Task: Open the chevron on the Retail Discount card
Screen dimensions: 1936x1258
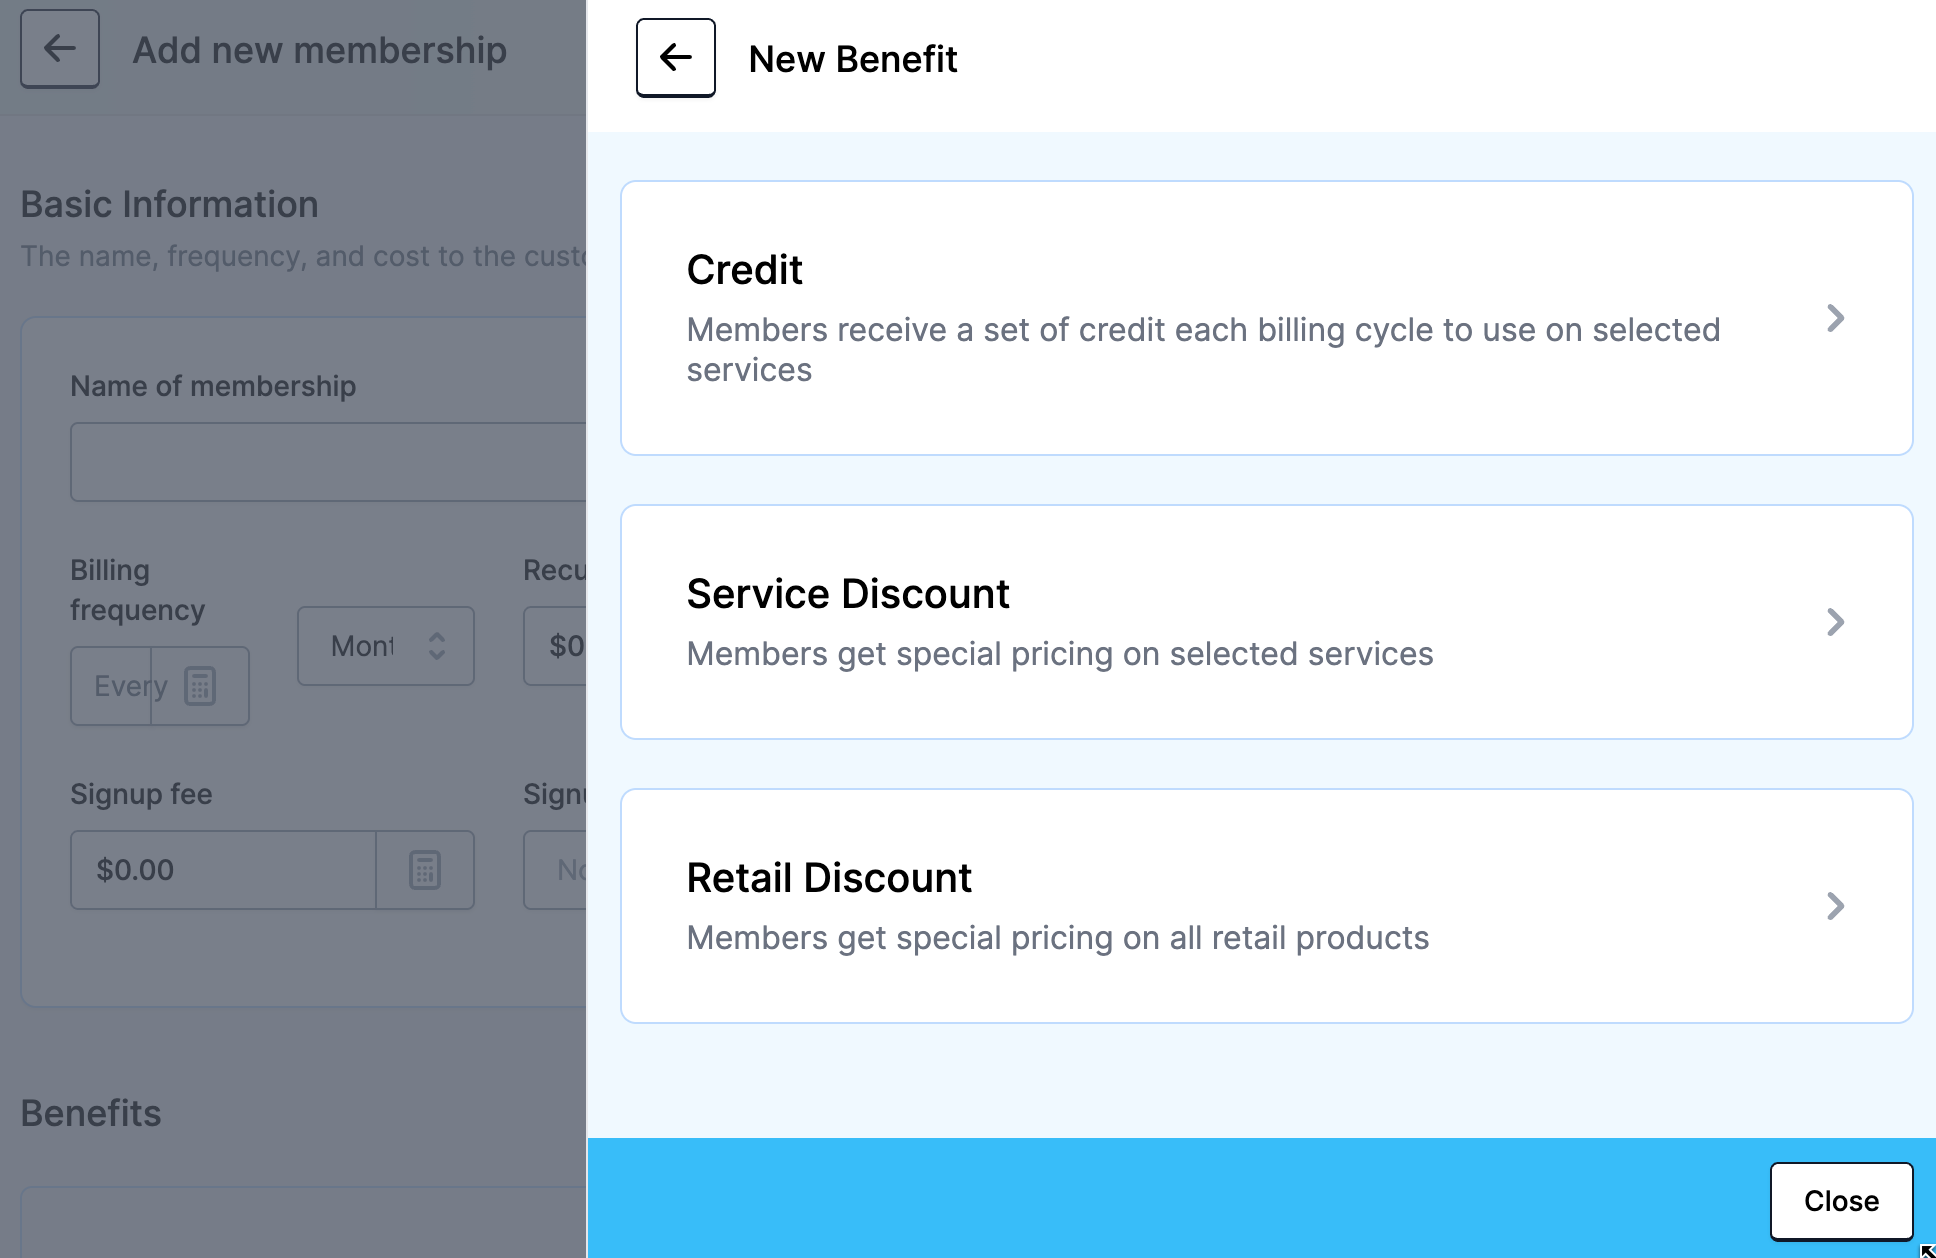Action: click(1835, 906)
